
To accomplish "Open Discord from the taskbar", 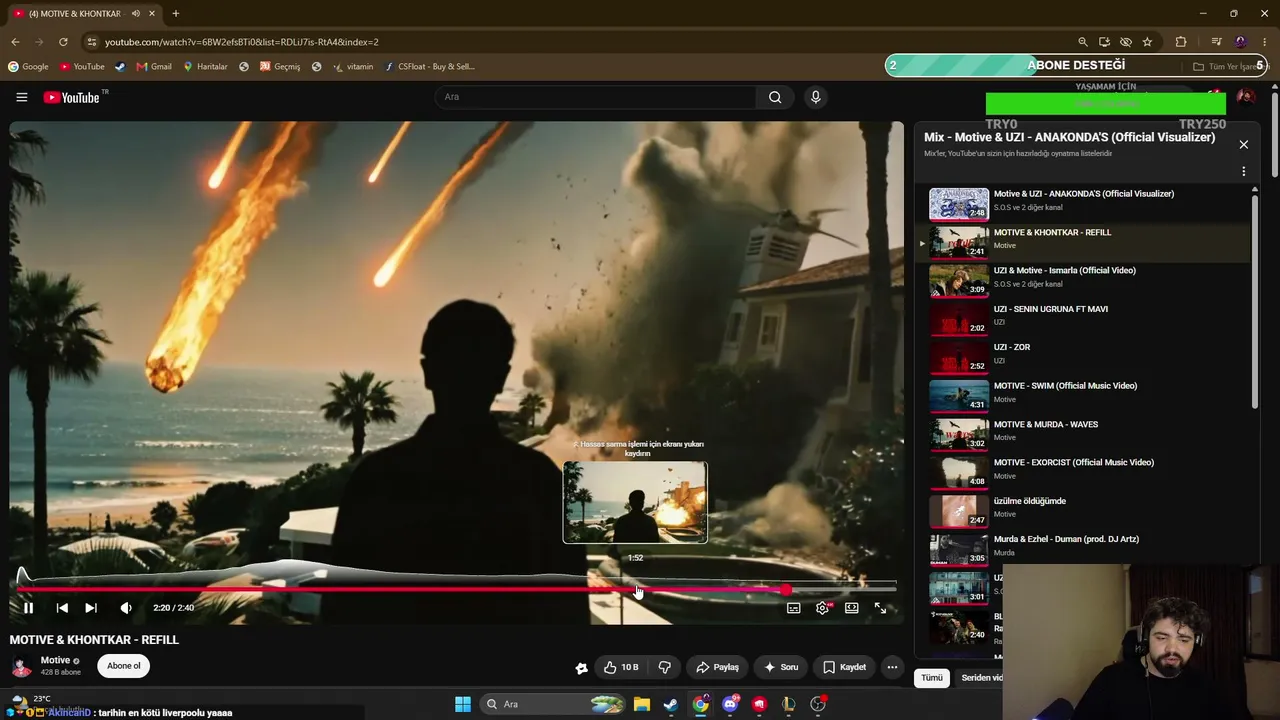I will [x=730, y=704].
